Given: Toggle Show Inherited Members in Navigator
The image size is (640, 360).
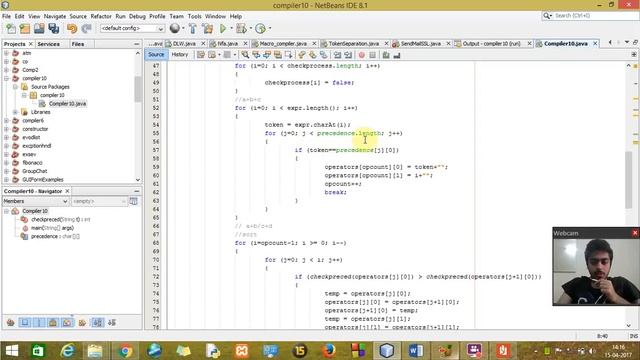Looking at the screenshot, I should [x=11, y=323].
